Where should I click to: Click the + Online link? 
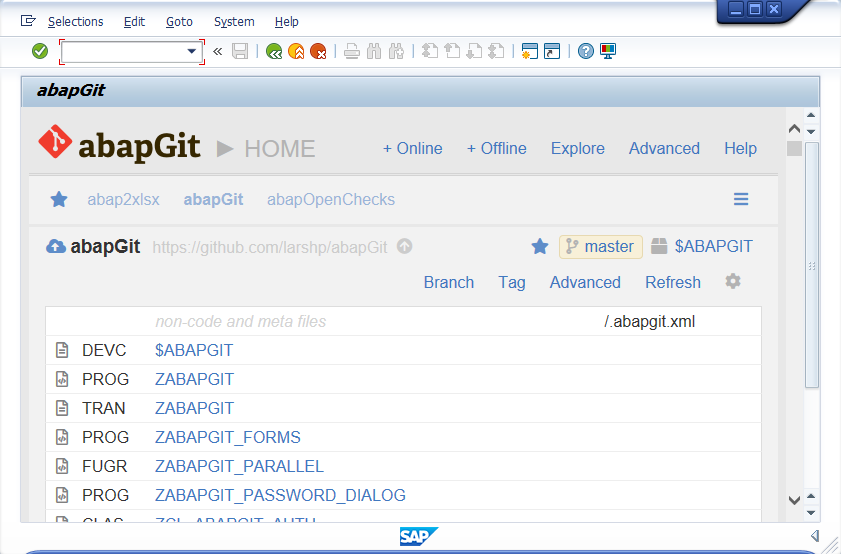[x=412, y=149]
